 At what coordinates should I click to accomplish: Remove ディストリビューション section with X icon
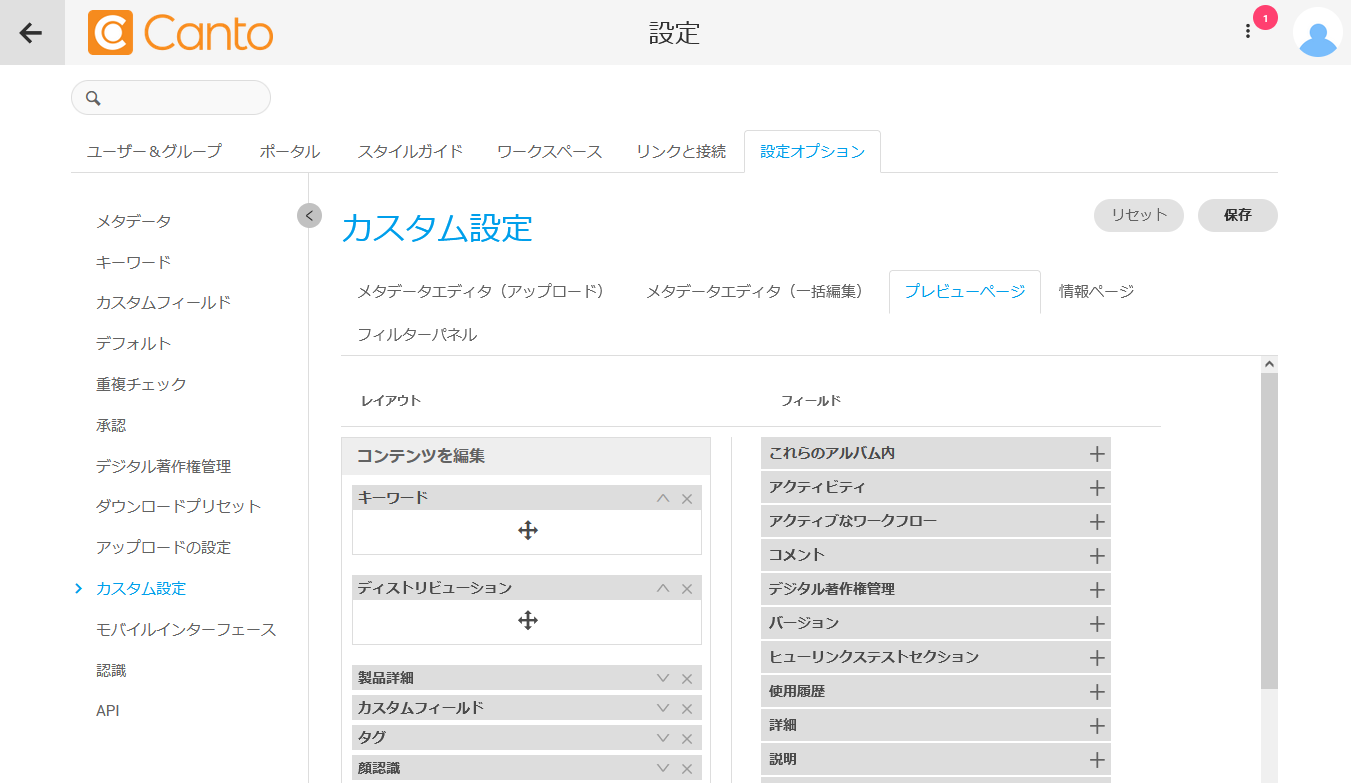tap(687, 589)
